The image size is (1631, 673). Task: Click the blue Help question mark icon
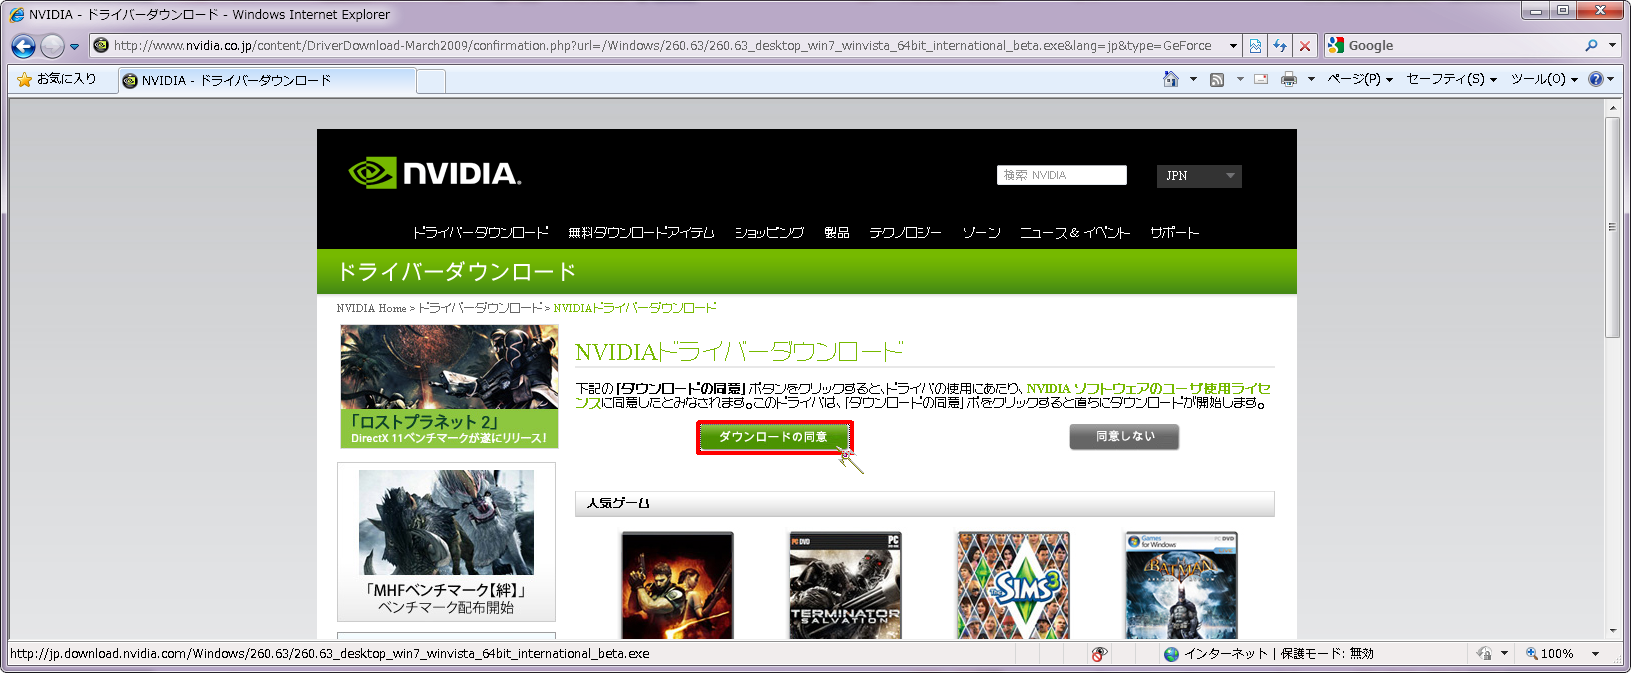[x=1595, y=79]
